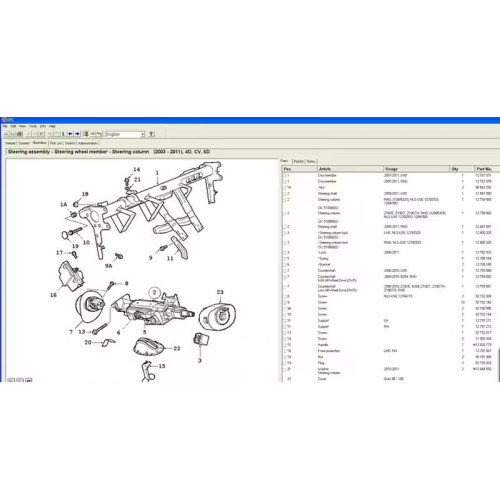Click callout number 2 on steering column
Screen dimensions: 500x500
pyautogui.click(x=154, y=293)
